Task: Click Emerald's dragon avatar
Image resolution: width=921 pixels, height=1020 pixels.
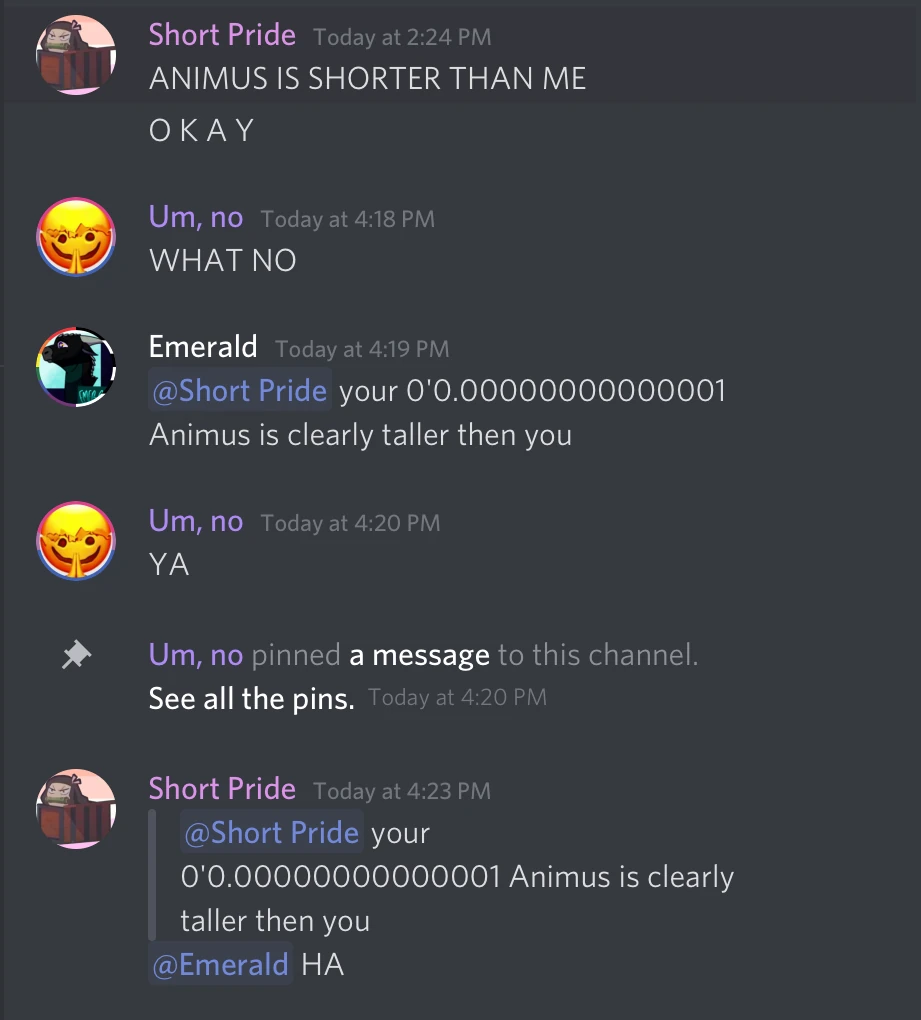Action: [x=76, y=367]
